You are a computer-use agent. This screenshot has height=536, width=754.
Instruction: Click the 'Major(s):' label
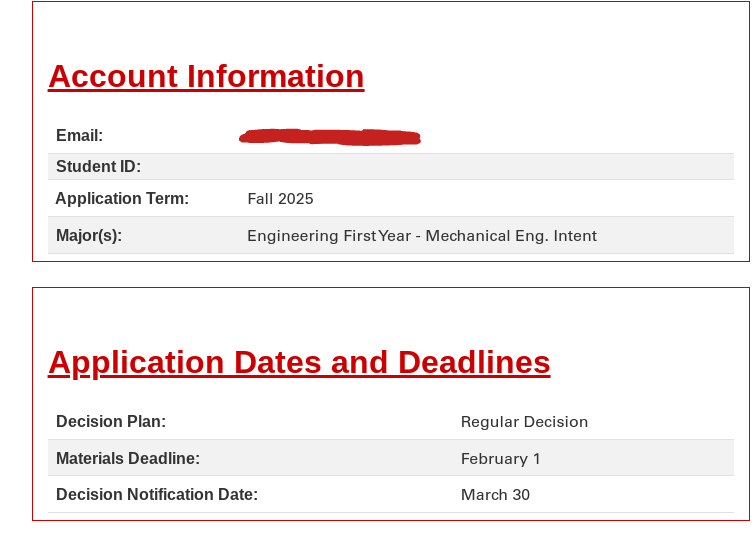[89, 236]
